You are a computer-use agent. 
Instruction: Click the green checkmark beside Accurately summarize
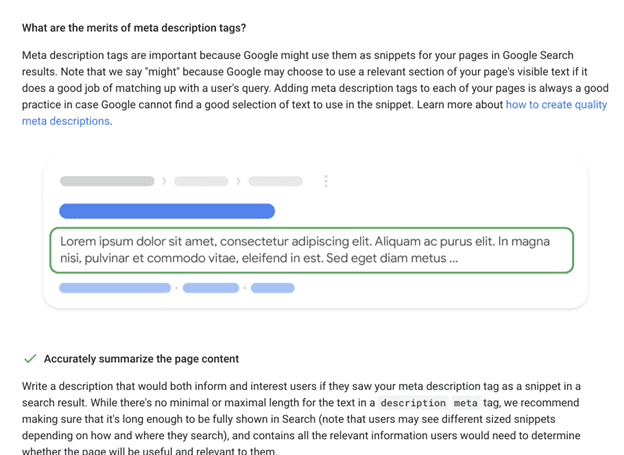30,359
